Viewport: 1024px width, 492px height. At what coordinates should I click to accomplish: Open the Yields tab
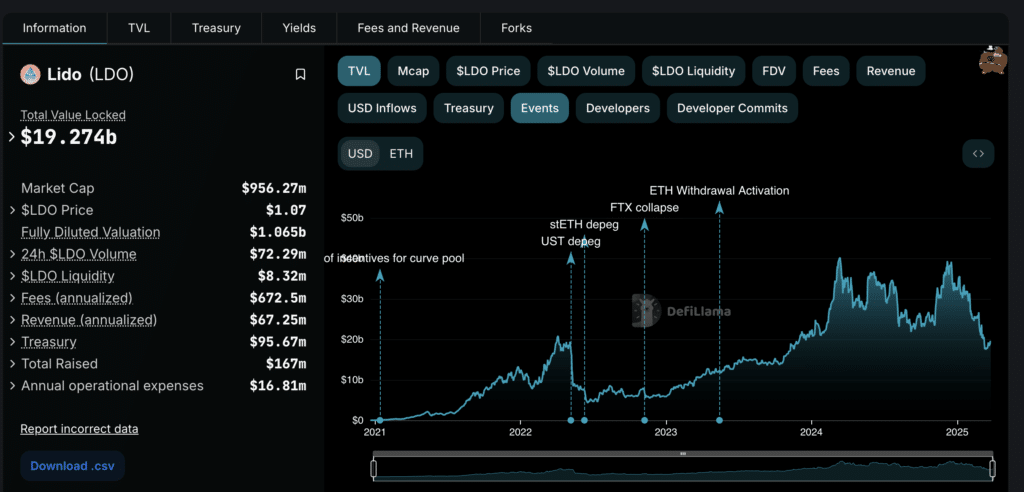click(x=299, y=28)
